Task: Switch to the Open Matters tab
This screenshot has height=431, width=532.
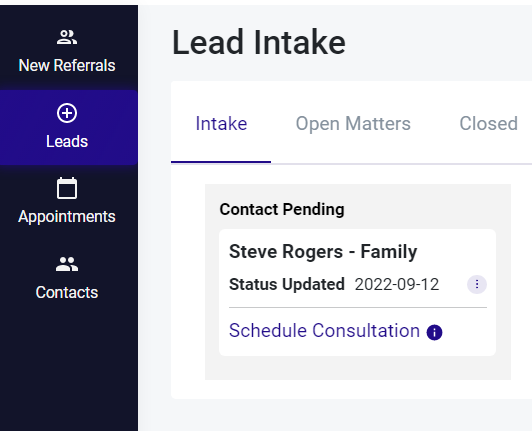Action: 353,124
